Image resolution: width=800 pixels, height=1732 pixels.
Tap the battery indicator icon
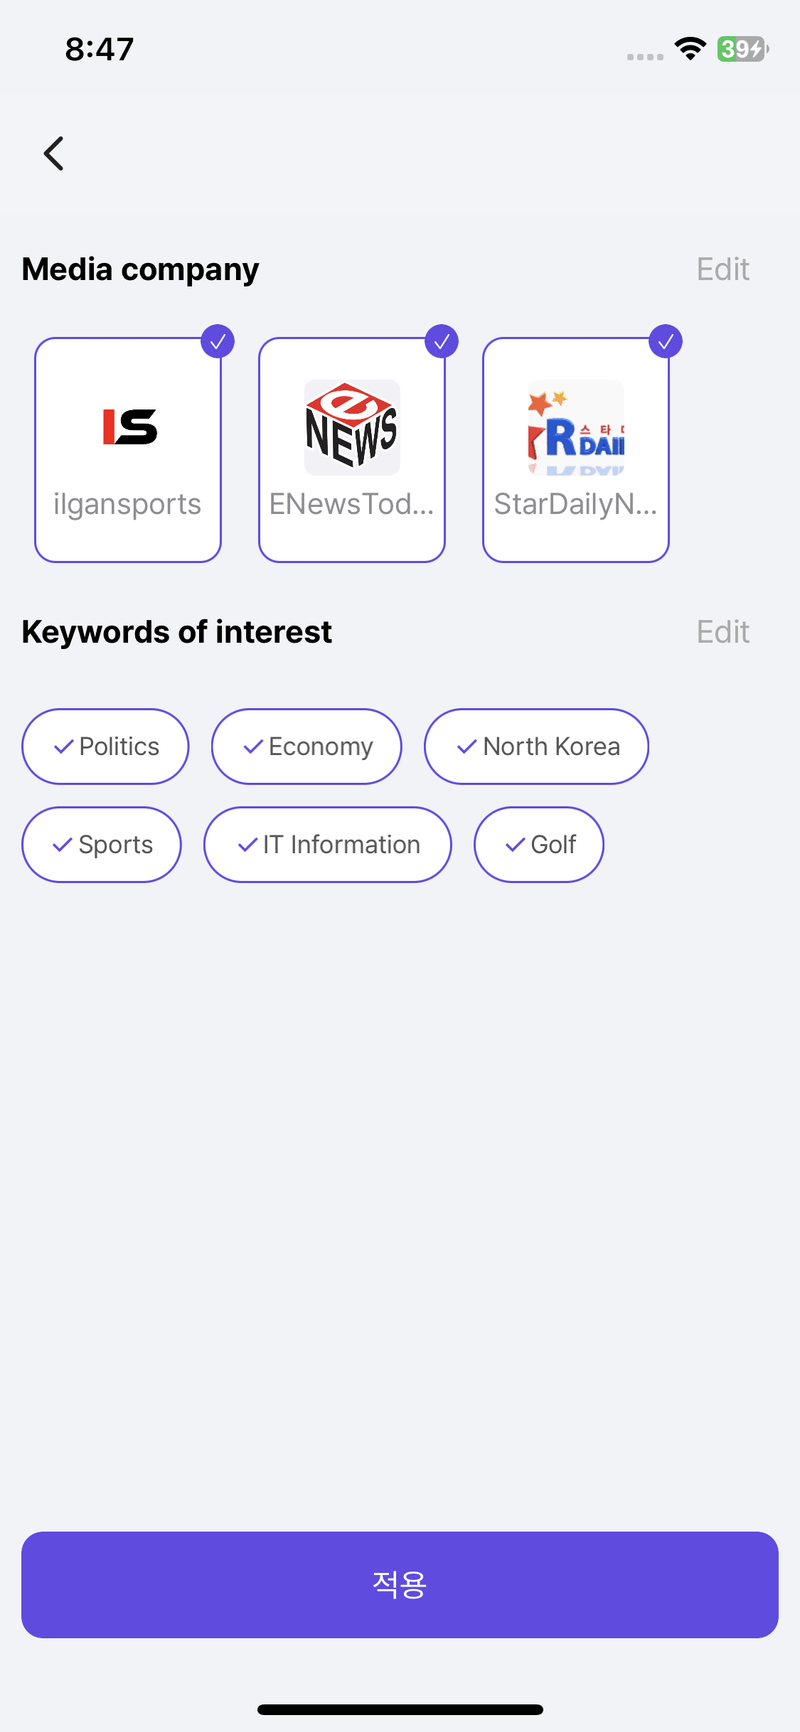pos(742,49)
